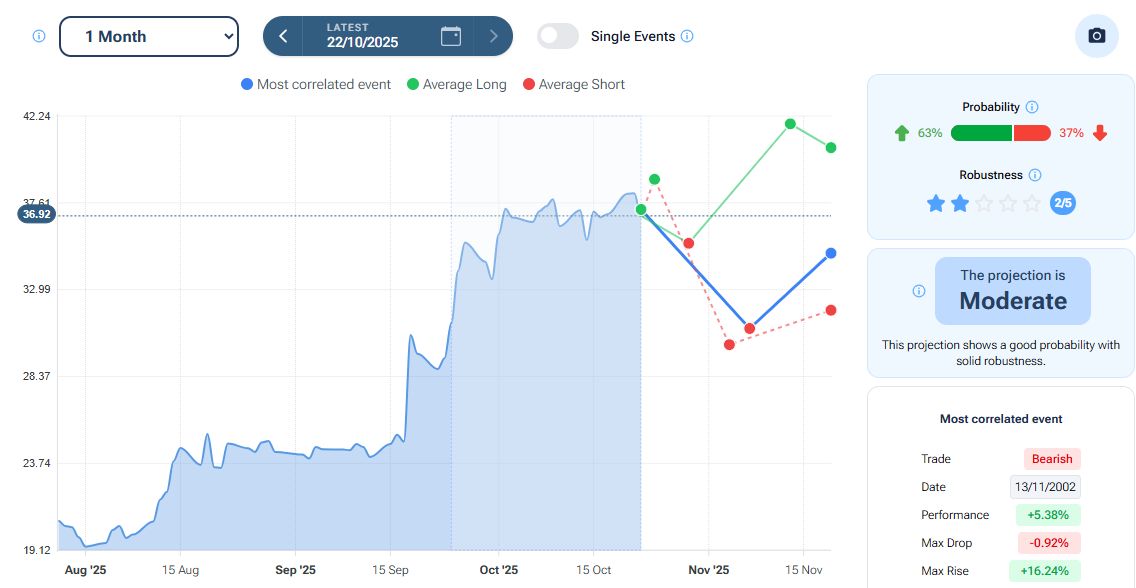Image resolution: width=1136 pixels, height=588 pixels.
Task: Click the 36.92 price marker label
Action: [x=34, y=214]
